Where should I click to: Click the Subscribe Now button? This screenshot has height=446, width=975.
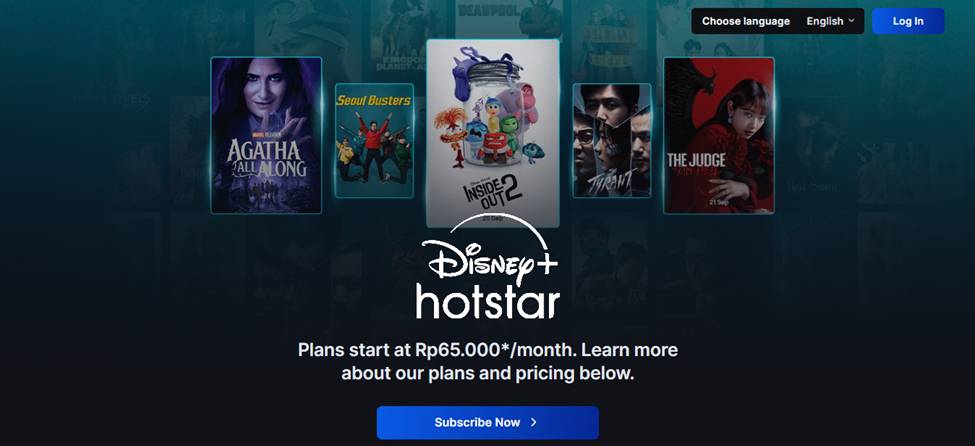coord(488,422)
